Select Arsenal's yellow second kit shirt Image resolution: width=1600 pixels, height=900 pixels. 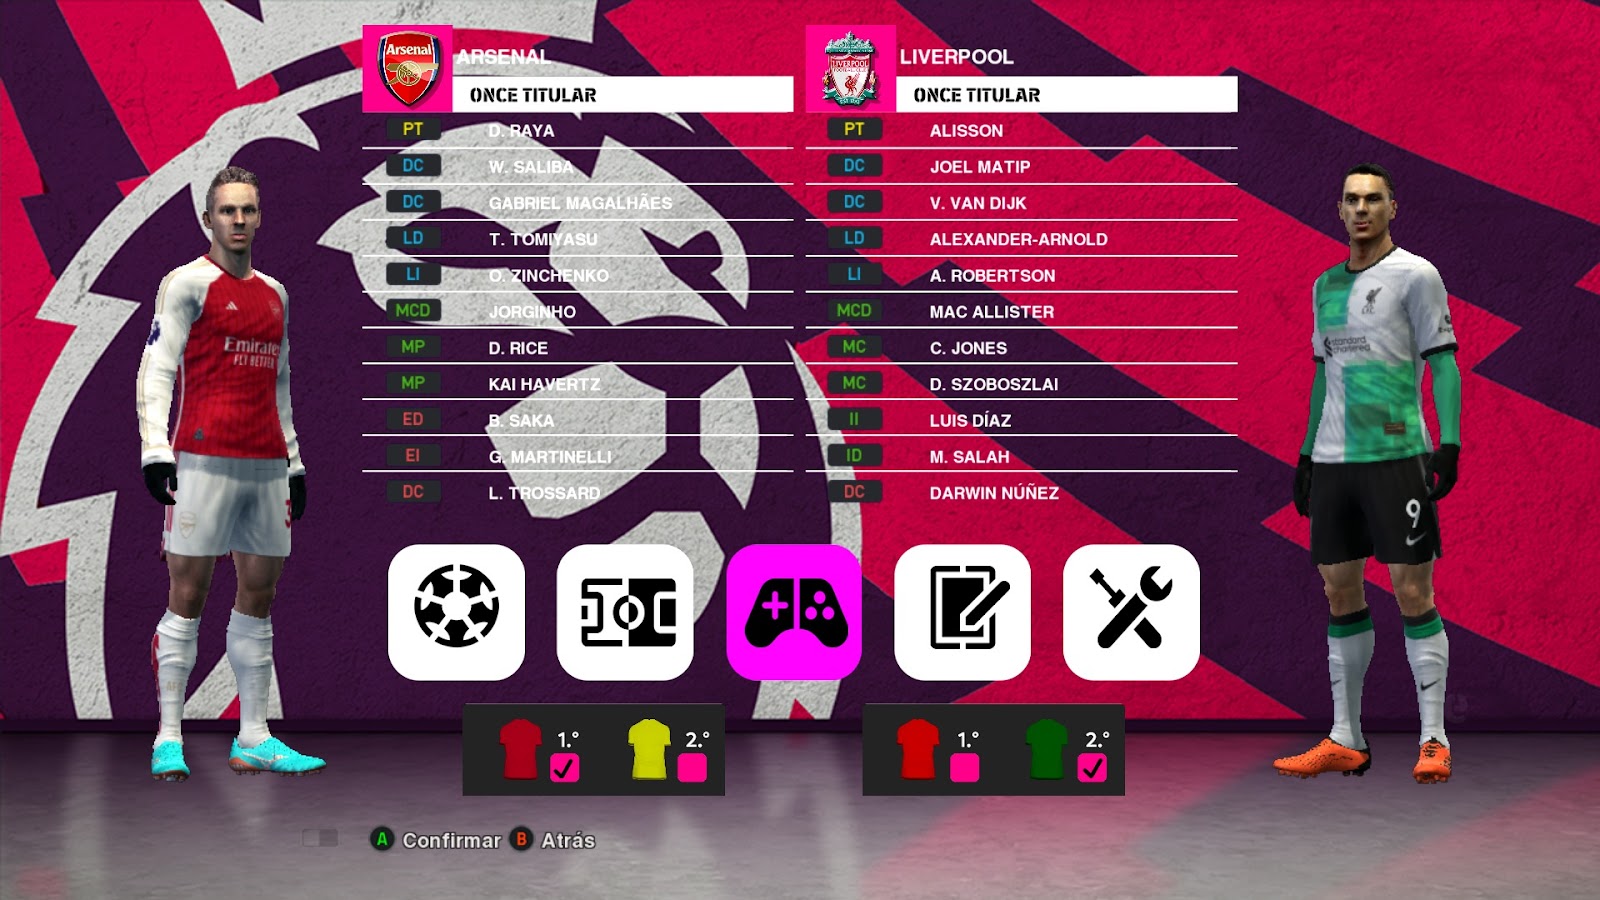point(649,748)
